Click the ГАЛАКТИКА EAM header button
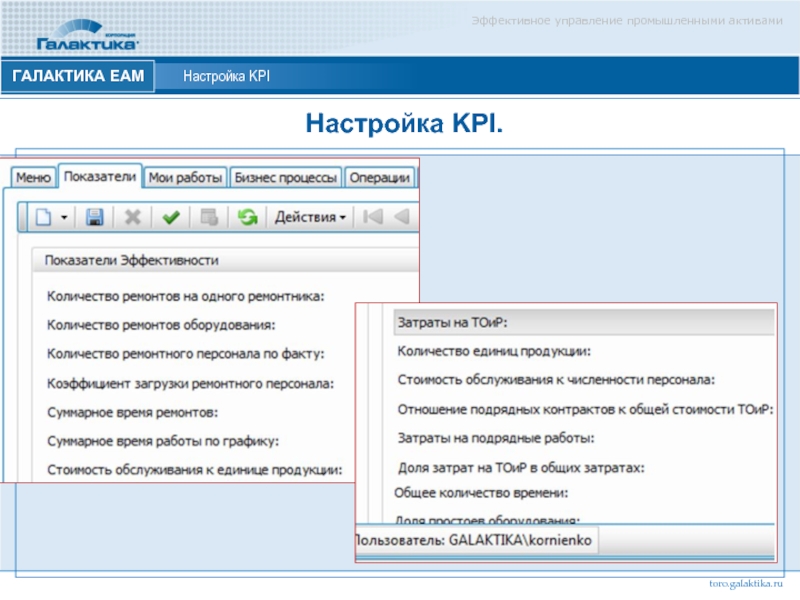800x600 pixels. (78, 77)
